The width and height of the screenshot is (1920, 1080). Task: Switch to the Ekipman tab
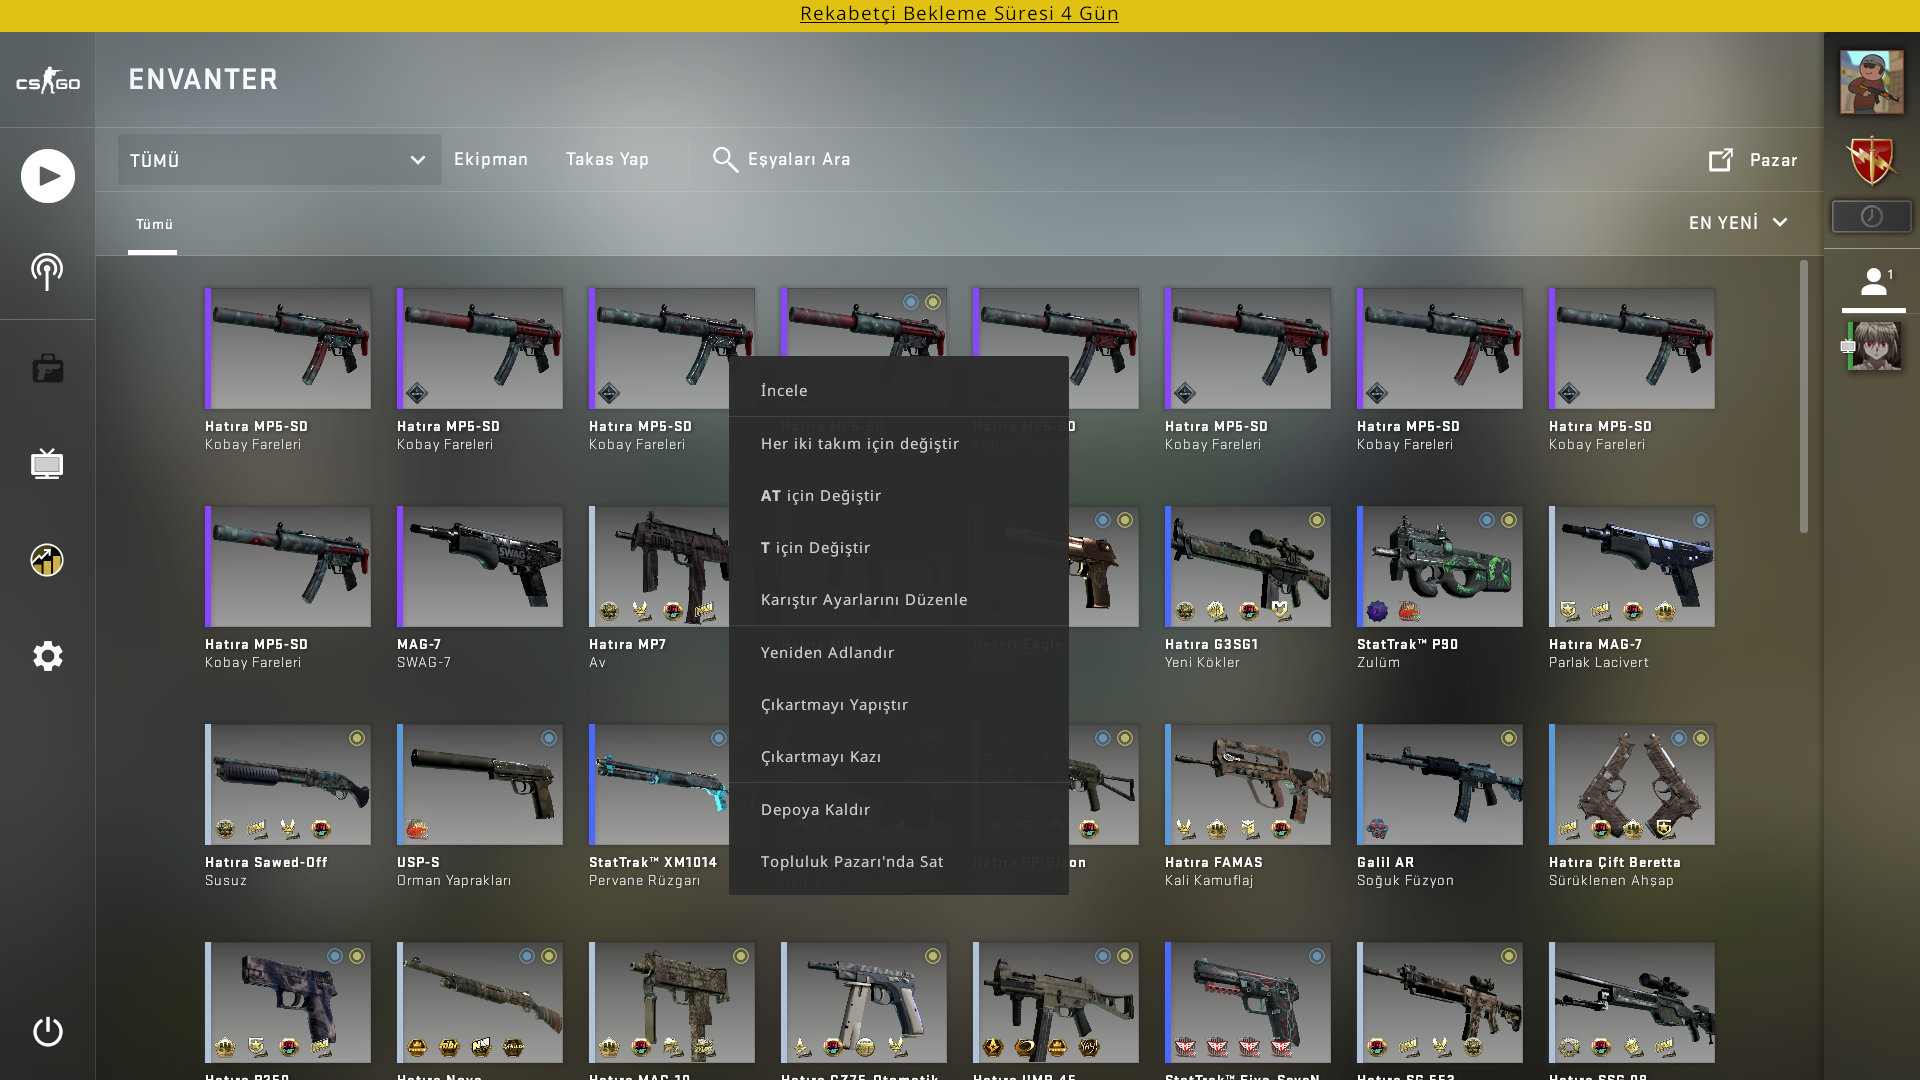(490, 159)
